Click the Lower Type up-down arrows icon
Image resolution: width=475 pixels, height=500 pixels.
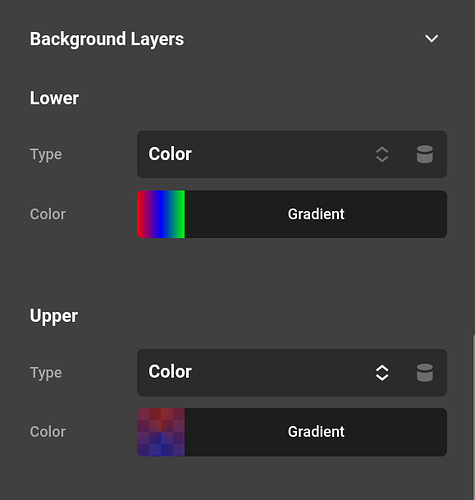382,154
